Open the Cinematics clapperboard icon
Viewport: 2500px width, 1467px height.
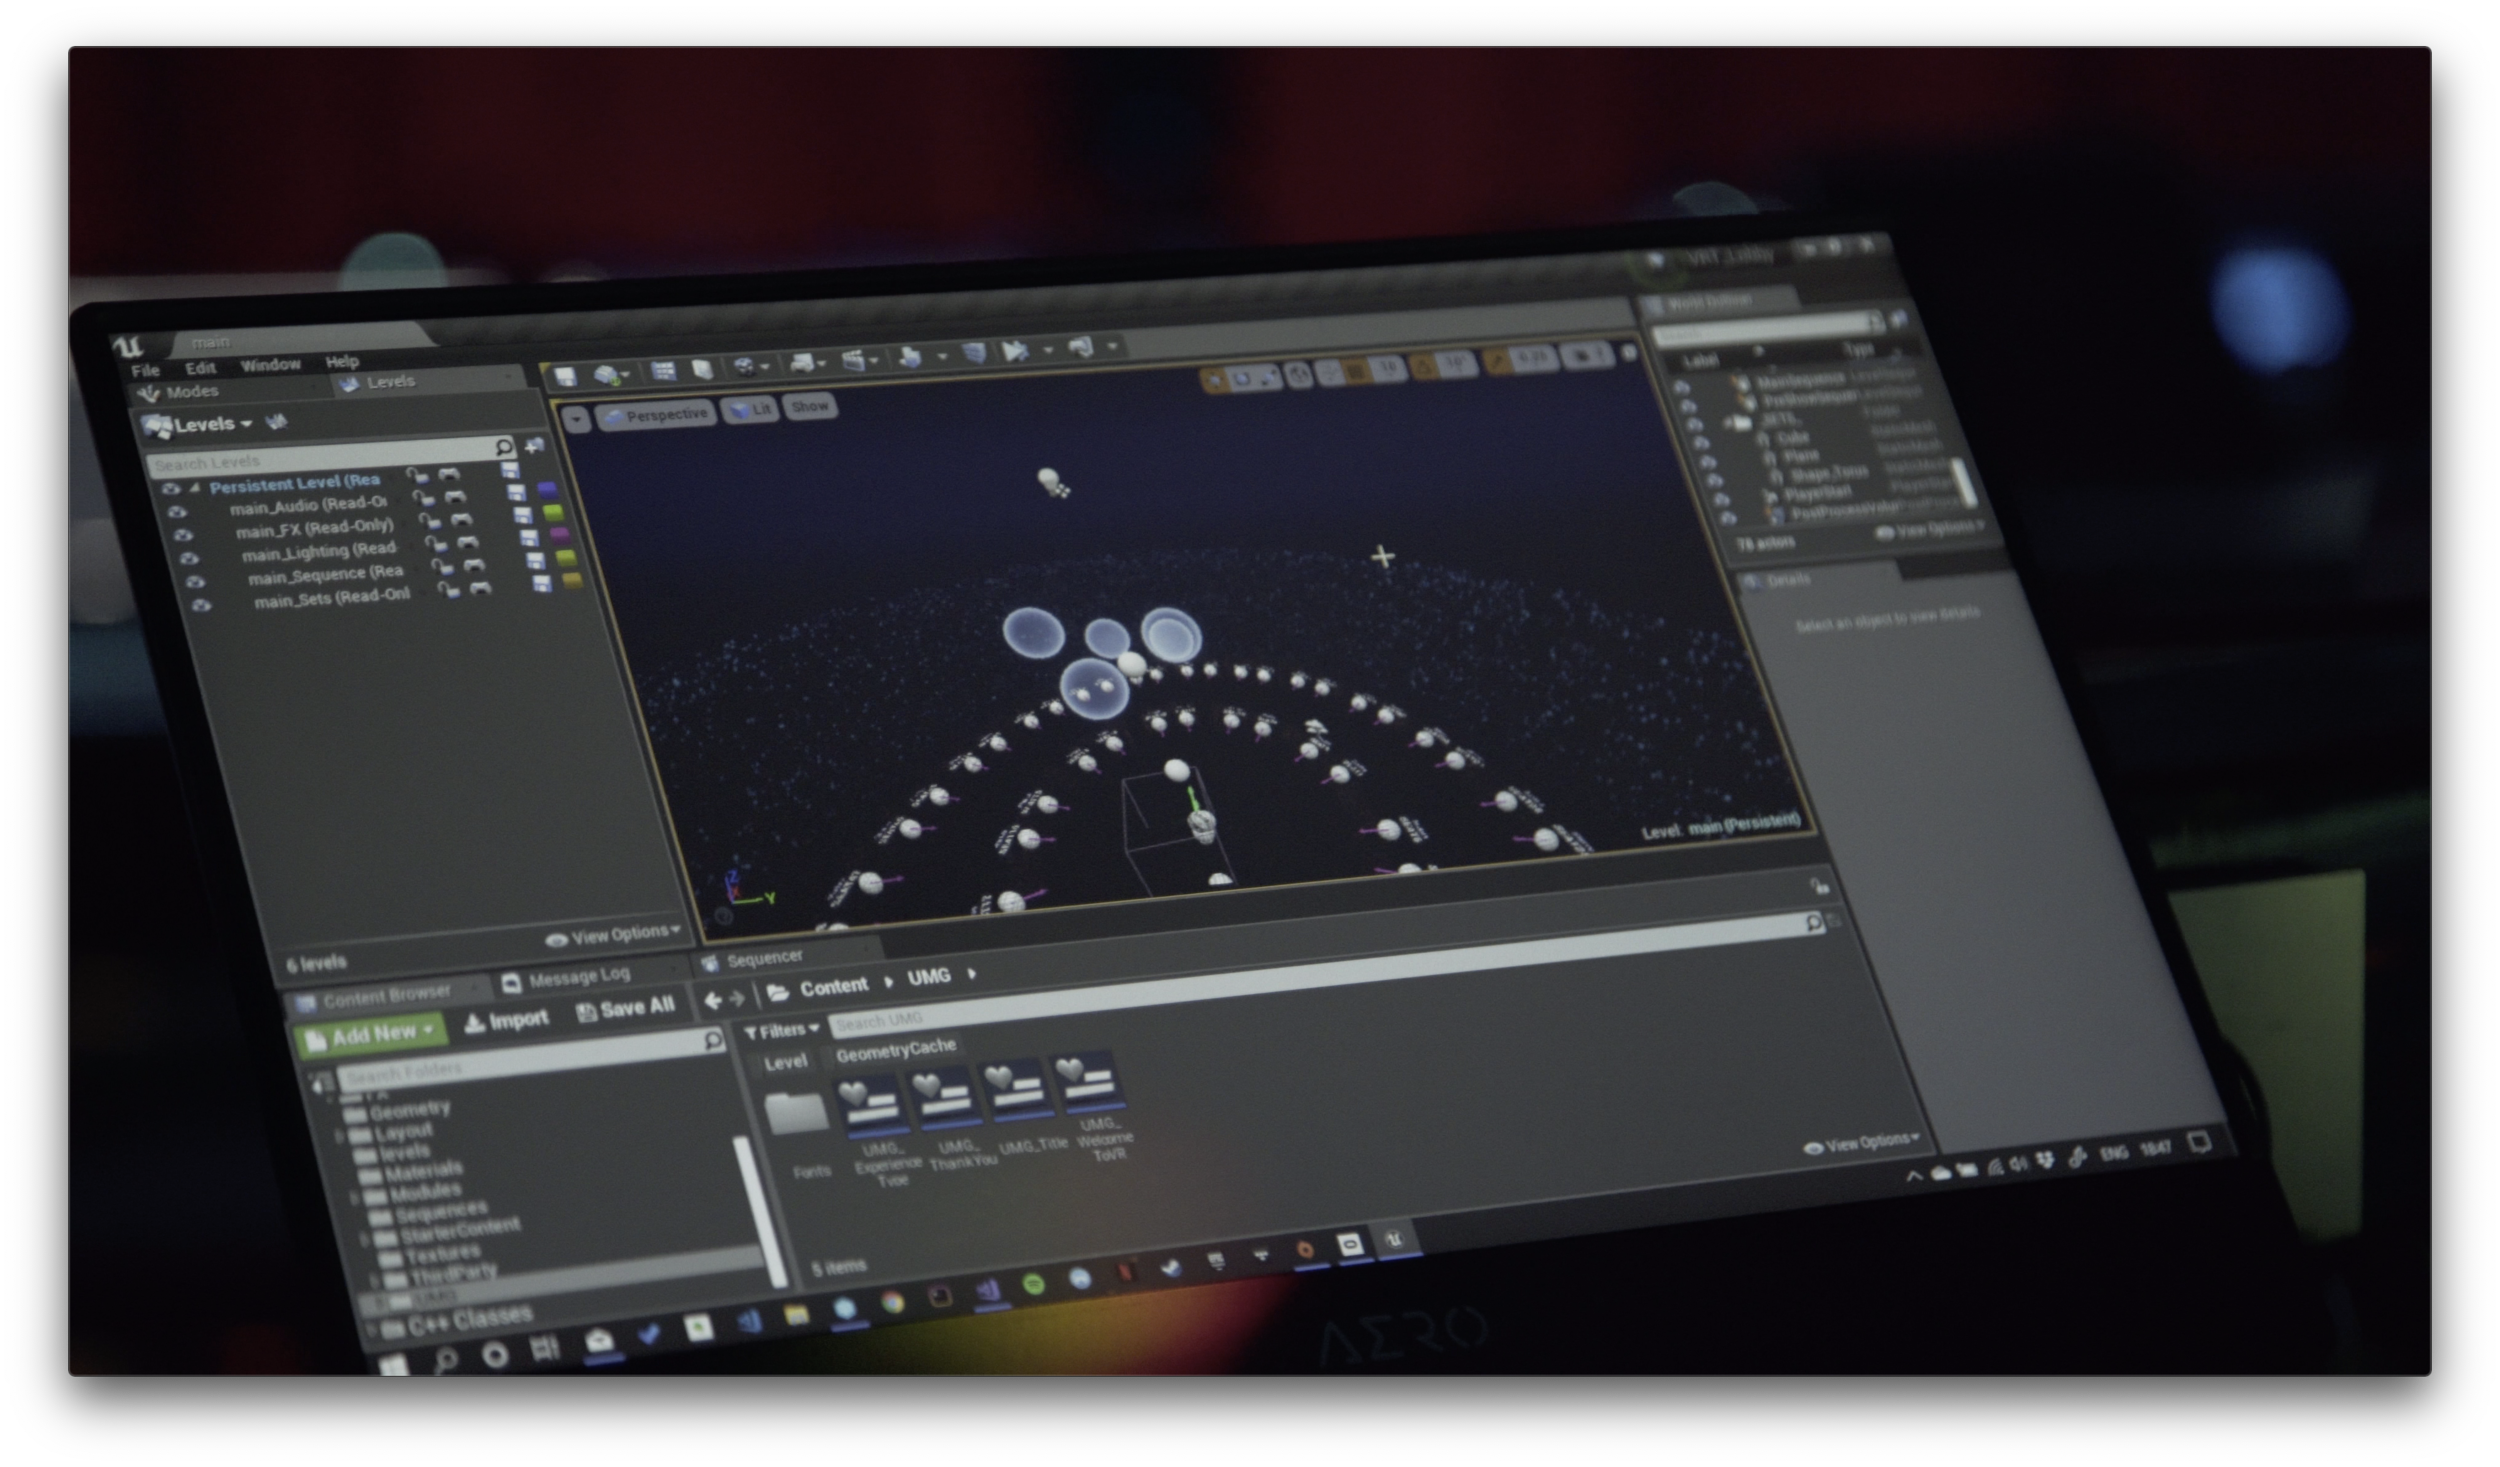853,360
